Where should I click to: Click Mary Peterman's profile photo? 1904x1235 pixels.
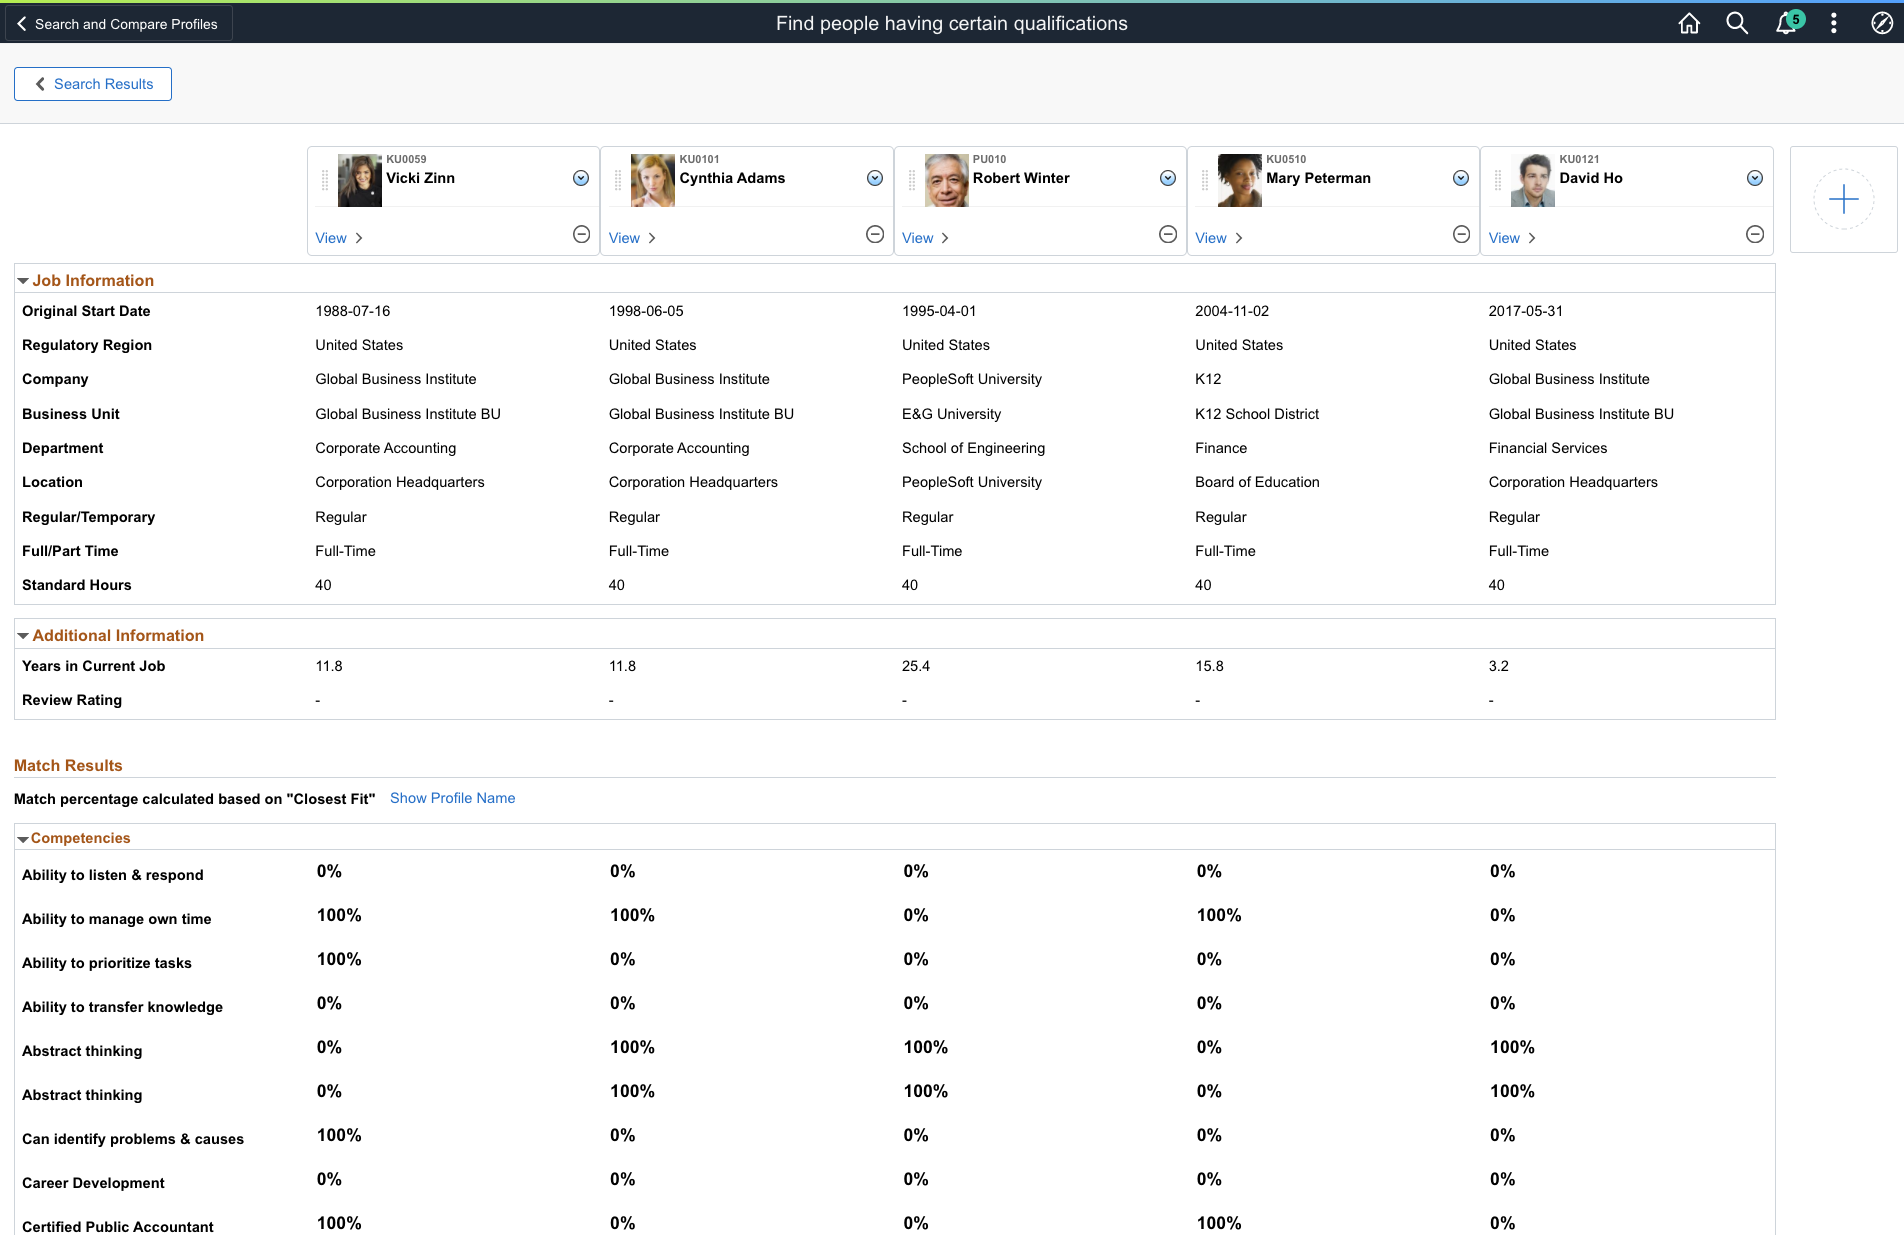pos(1240,180)
